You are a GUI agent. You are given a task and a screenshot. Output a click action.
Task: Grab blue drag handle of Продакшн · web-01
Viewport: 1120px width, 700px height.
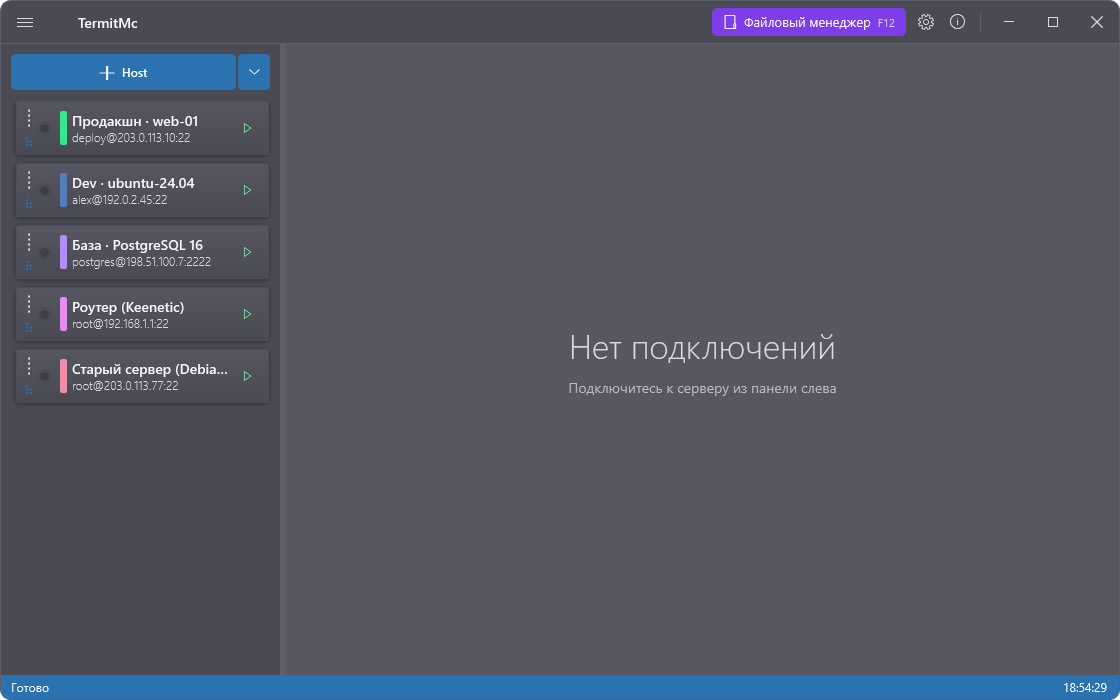(x=29, y=142)
